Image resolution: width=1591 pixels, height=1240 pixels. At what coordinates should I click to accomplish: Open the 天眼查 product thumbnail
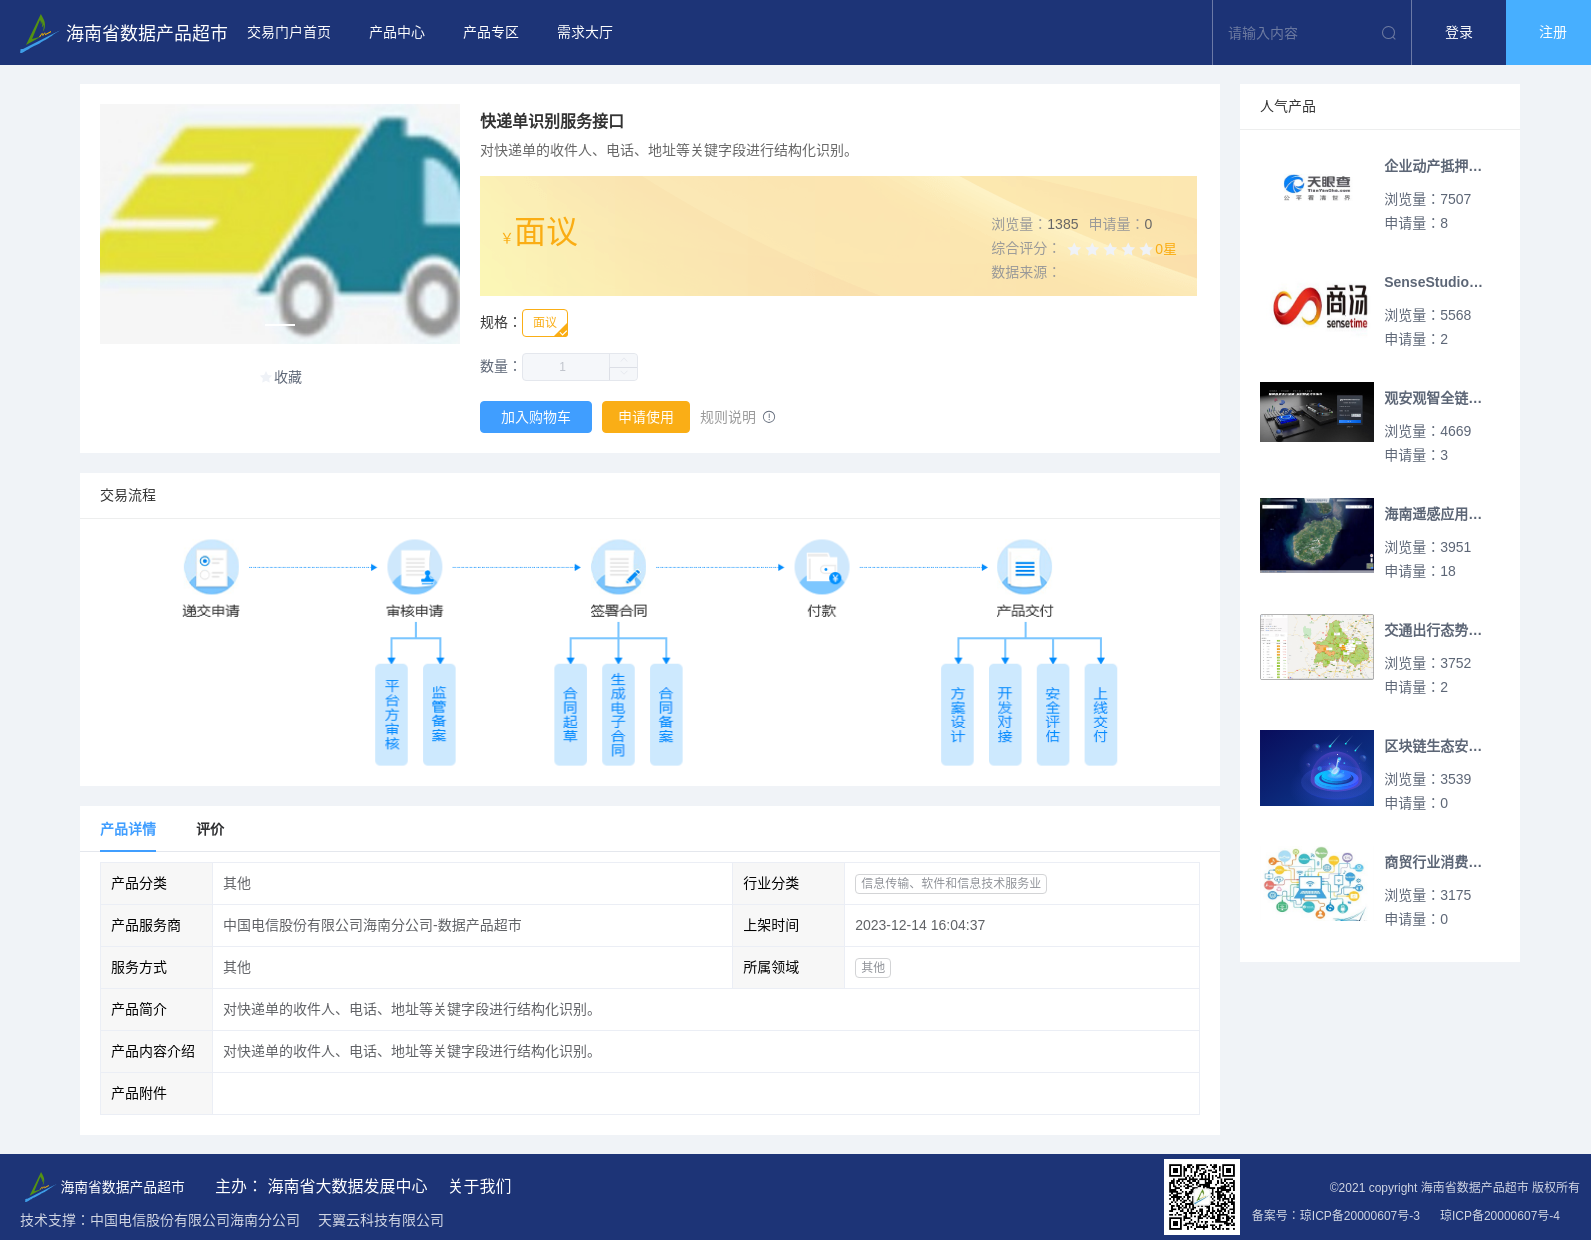1317,188
